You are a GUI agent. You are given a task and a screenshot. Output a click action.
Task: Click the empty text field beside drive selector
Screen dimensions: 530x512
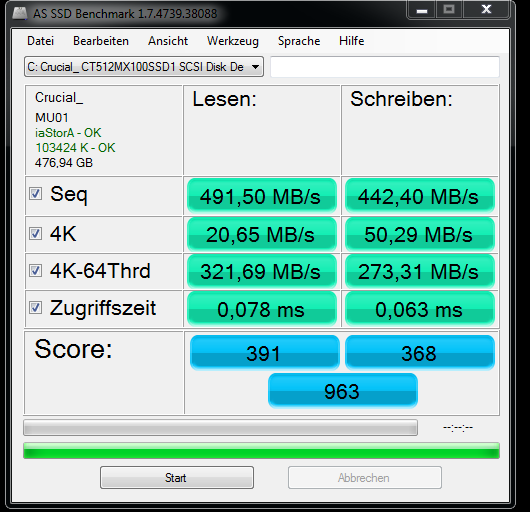point(385,67)
